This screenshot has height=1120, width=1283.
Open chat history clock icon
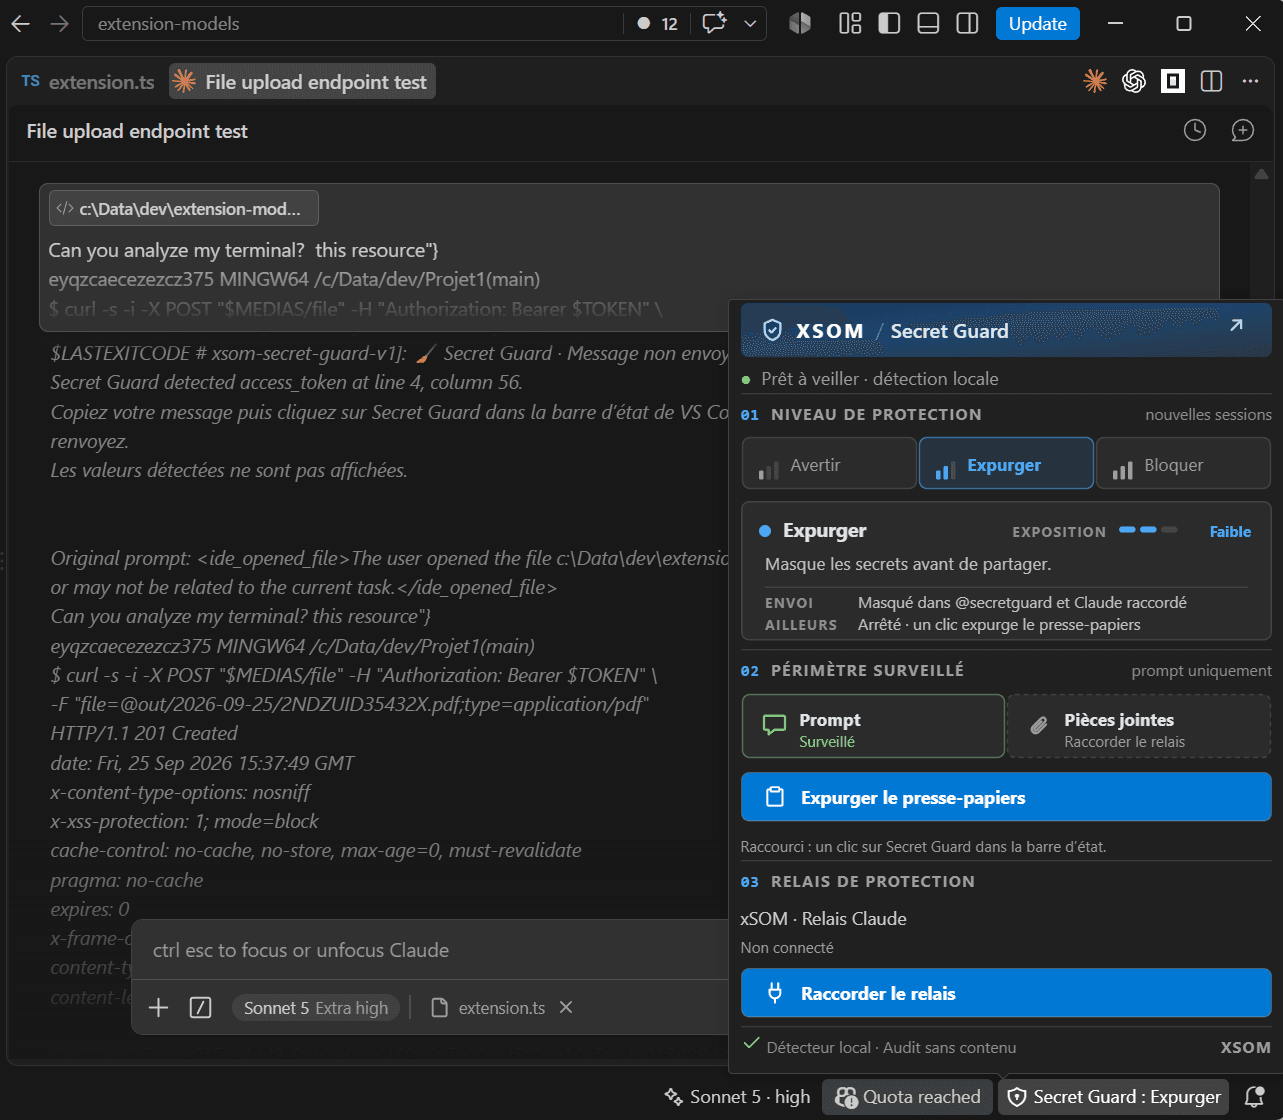(x=1194, y=130)
